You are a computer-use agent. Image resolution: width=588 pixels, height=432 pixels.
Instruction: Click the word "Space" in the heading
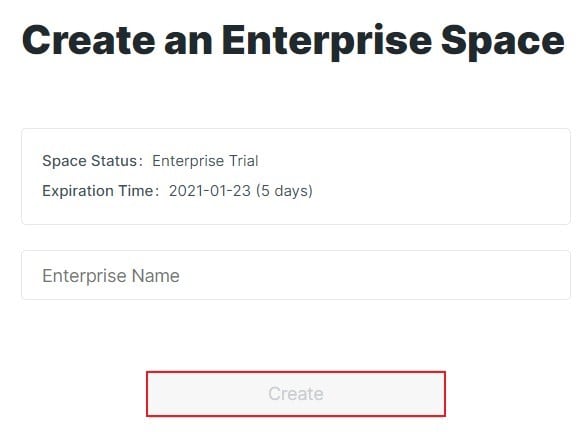pos(503,42)
